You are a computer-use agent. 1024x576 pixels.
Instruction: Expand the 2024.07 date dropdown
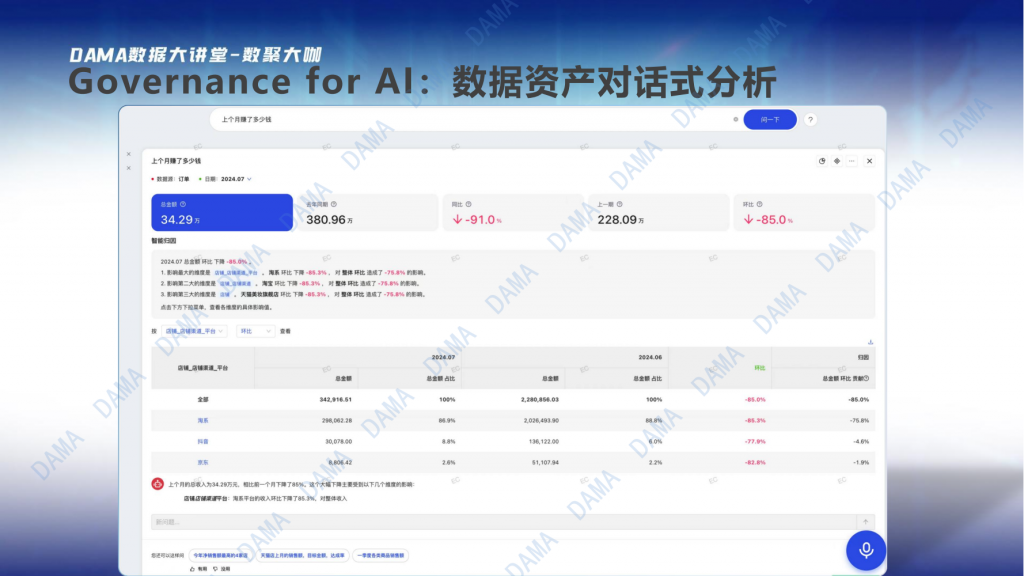pyautogui.click(x=236, y=179)
